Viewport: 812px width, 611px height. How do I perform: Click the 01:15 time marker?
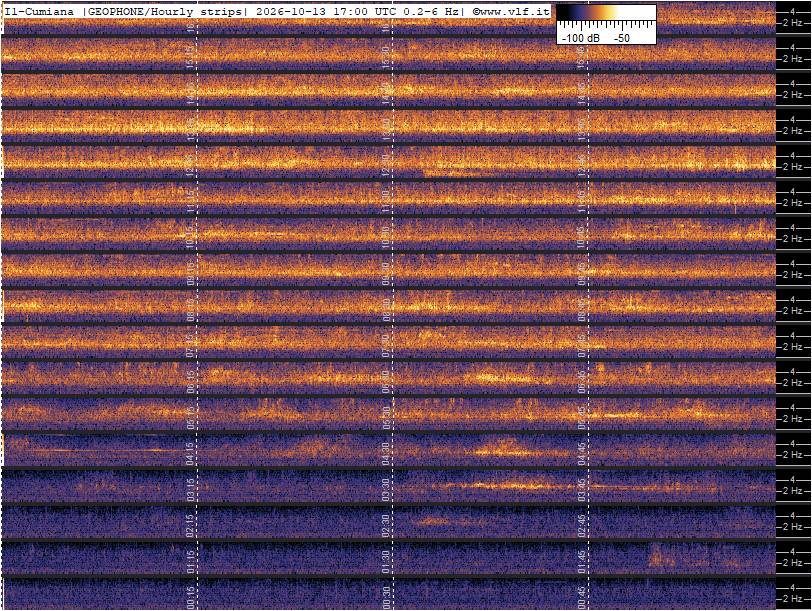point(191,562)
